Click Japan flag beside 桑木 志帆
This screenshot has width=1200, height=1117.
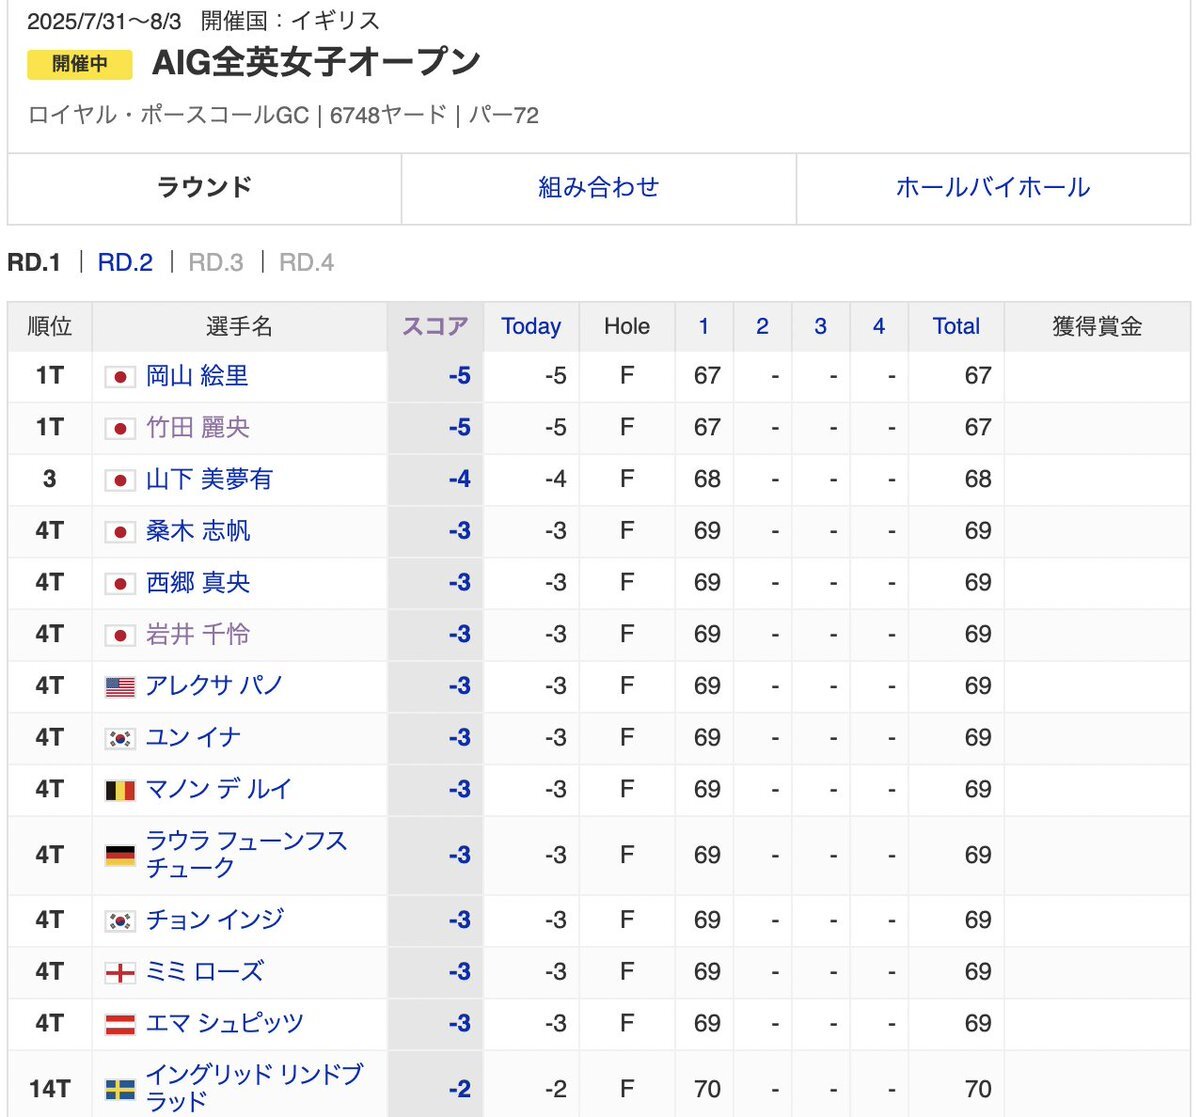click(120, 532)
